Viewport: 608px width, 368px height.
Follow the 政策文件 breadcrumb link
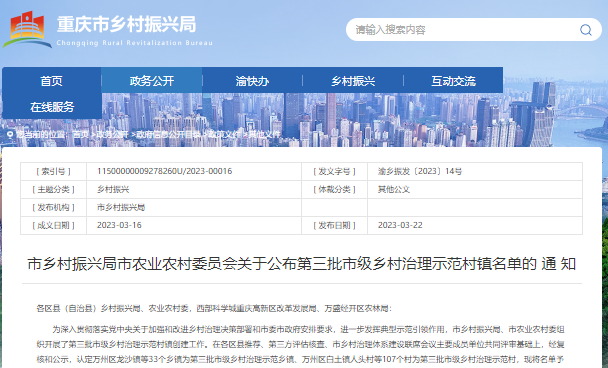pyautogui.click(x=225, y=135)
